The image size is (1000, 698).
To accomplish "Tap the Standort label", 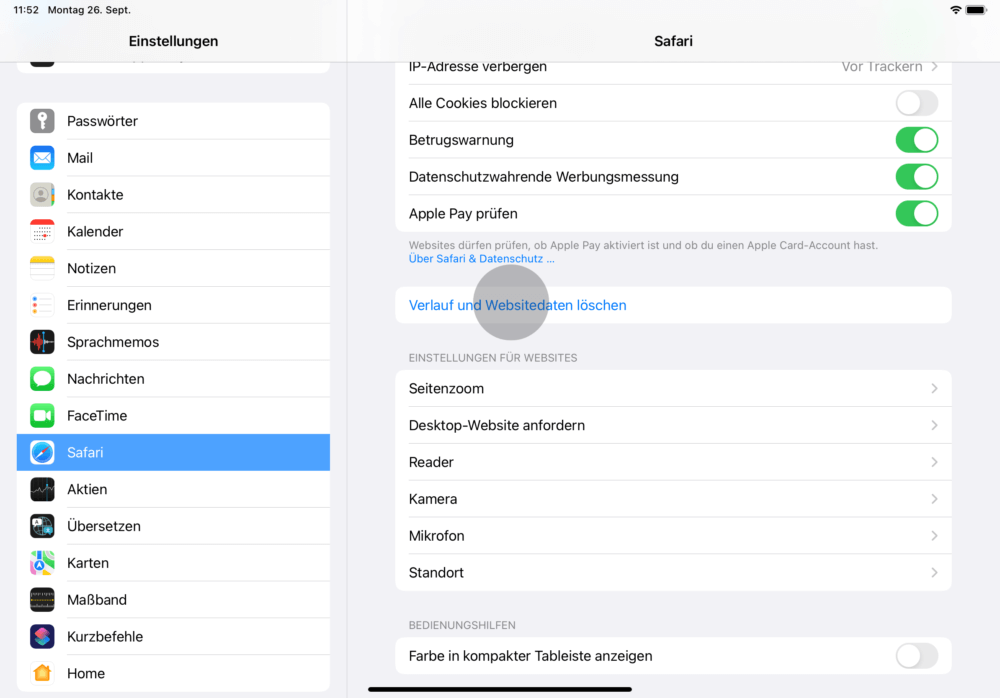I will [x=436, y=573].
